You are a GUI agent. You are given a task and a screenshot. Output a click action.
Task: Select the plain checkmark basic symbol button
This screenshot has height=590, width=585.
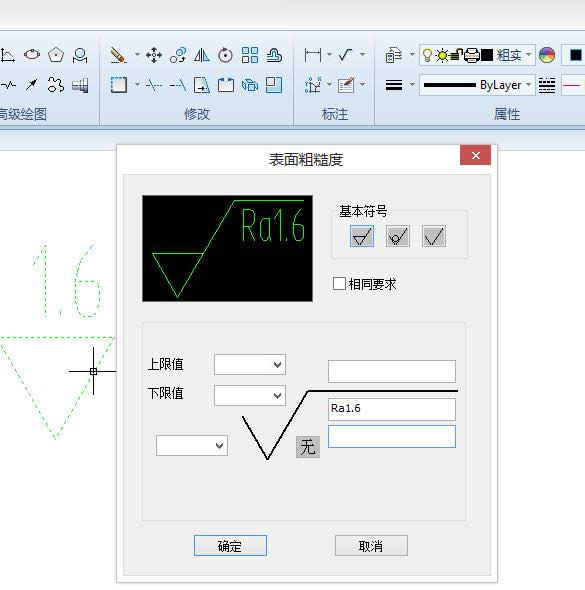pyautogui.click(x=434, y=236)
